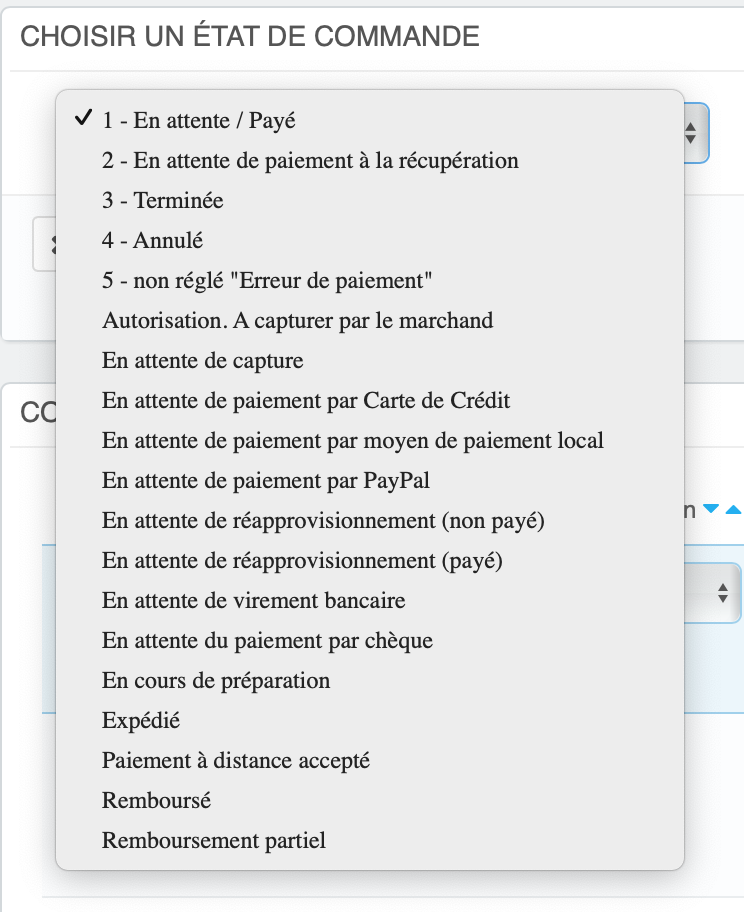
Task: Click the order state select arrows at top
Action: [x=691, y=133]
